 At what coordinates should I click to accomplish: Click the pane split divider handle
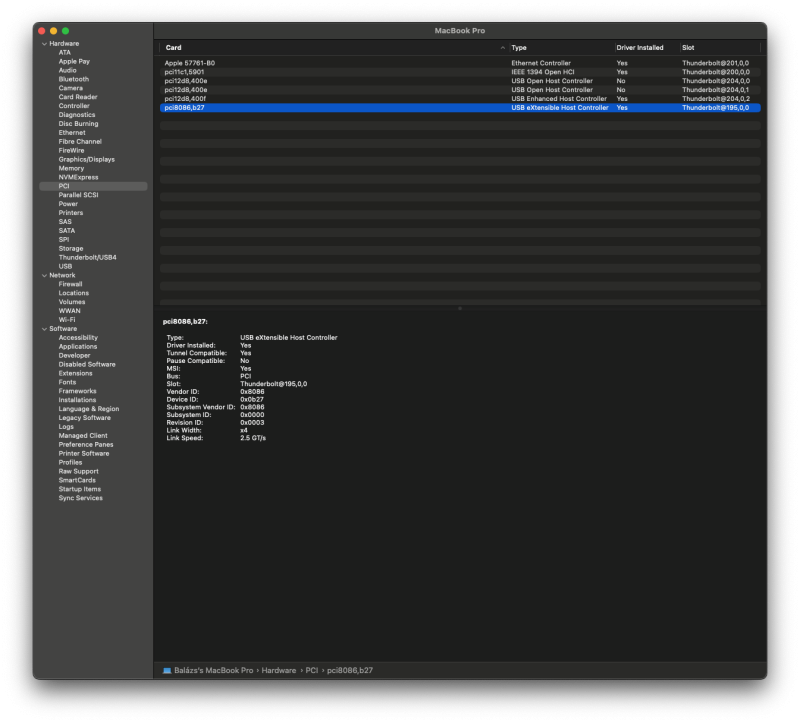pos(460,309)
